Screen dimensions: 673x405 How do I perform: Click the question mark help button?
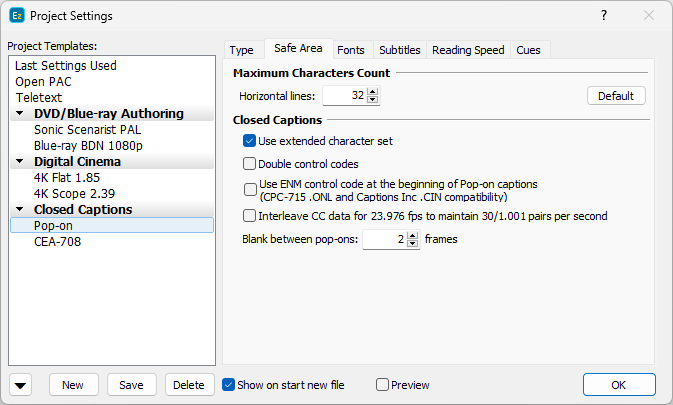(603, 16)
